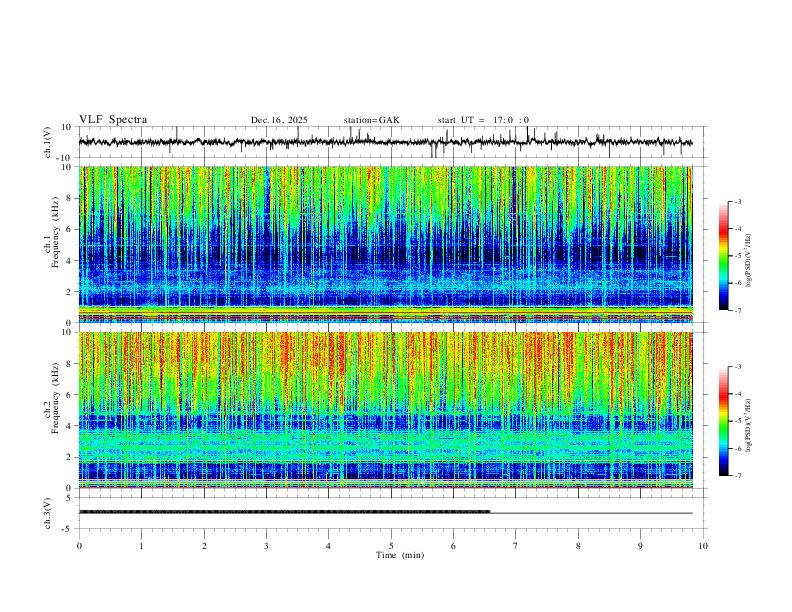This screenshot has width=792, height=612.
Task: Click time axis tick label "0"
Action: tap(79, 546)
